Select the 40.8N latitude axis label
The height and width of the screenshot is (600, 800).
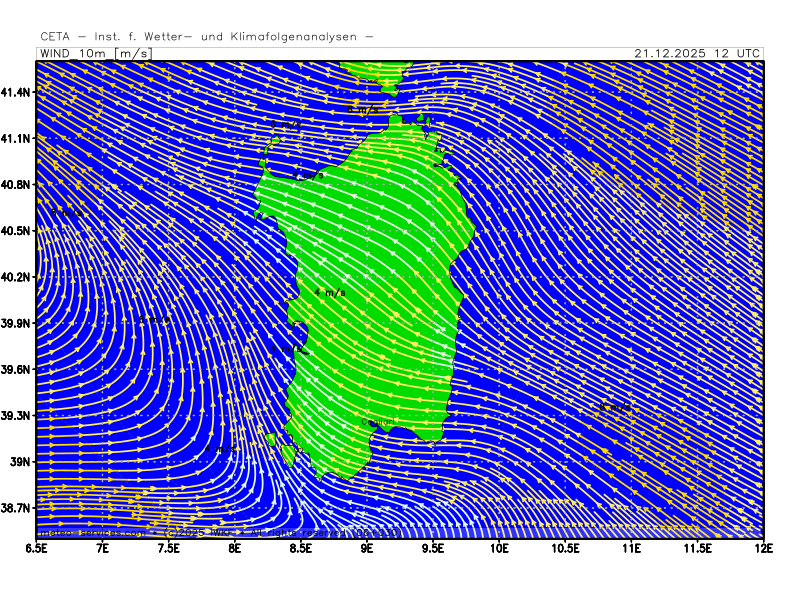16,184
